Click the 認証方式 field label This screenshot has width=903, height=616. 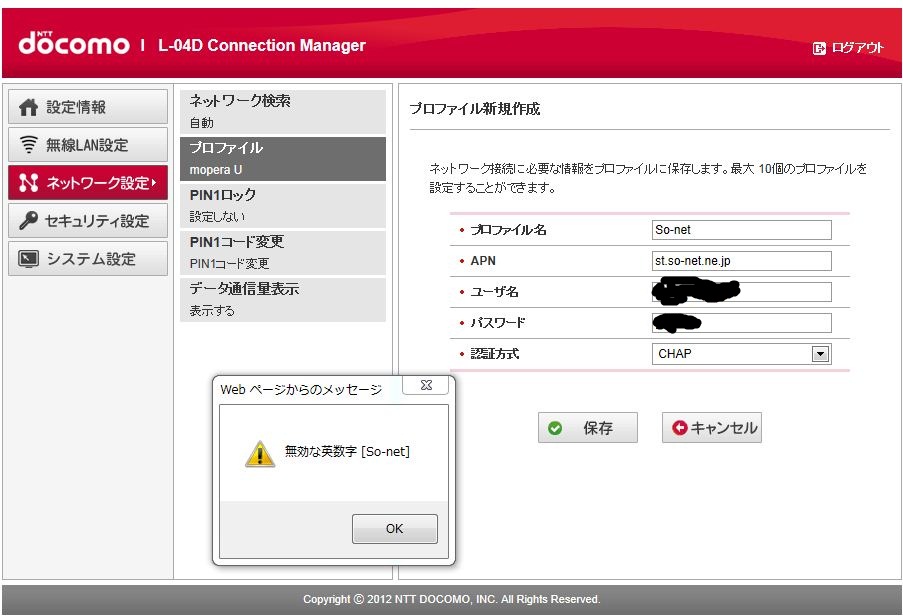[495, 354]
